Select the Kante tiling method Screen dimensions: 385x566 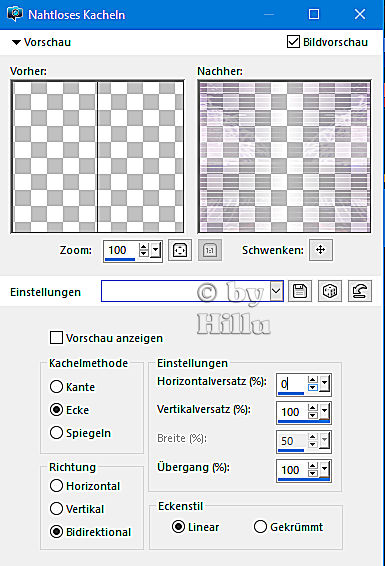click(x=56, y=387)
